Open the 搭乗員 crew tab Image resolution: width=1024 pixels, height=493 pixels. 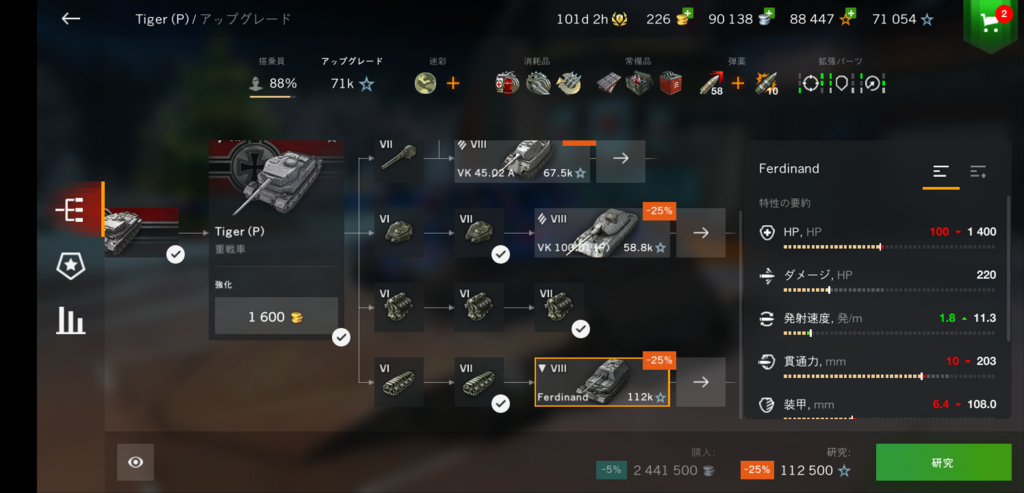click(x=273, y=77)
